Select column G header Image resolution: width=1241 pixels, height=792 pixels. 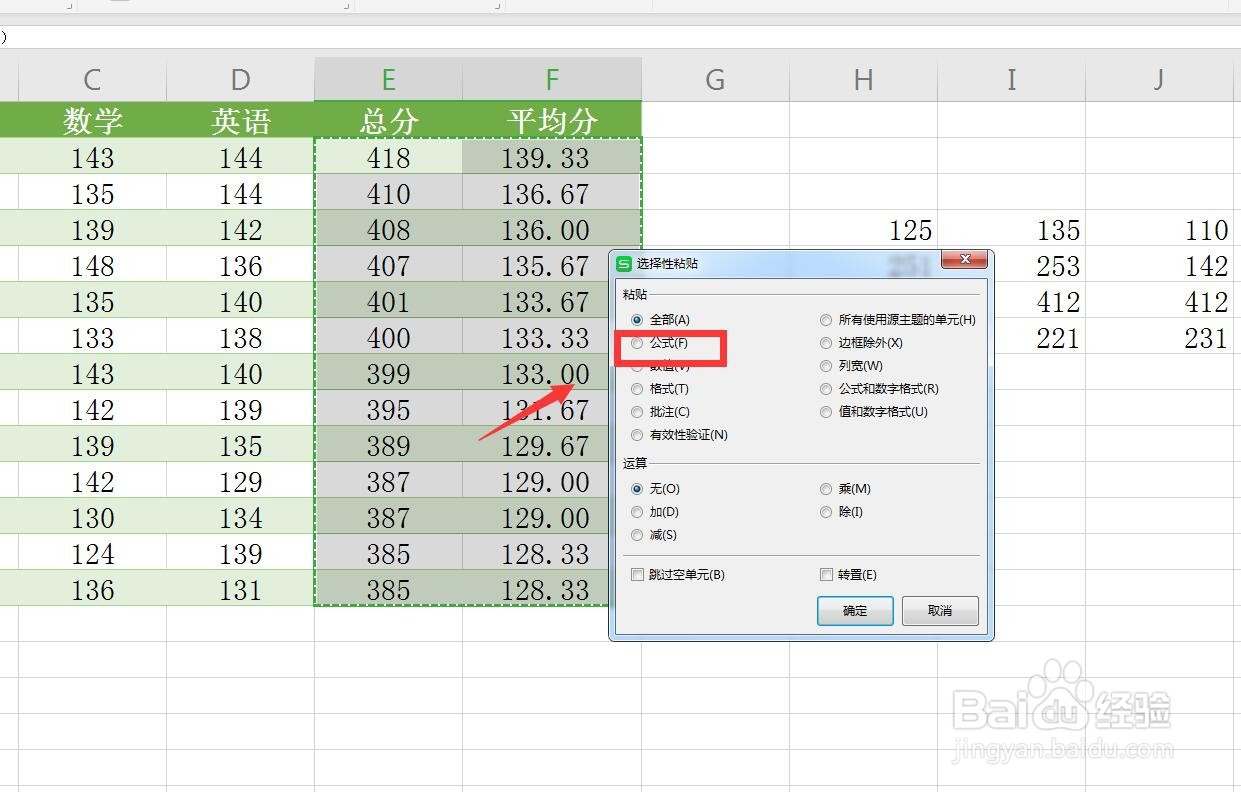tap(715, 79)
